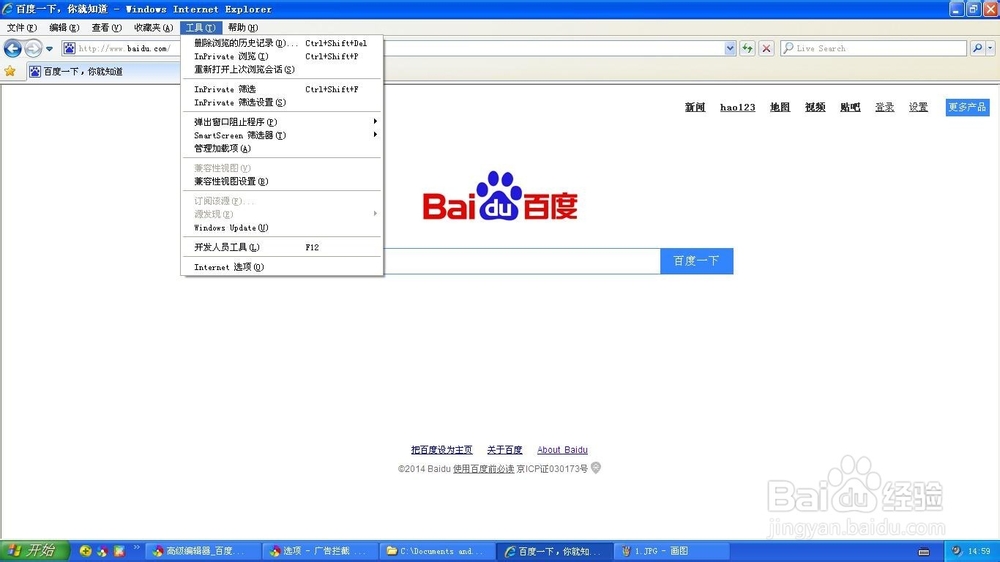Screen dimensions: 1000x562
Task: Click the 把百度设为主页 link
Action: pyautogui.click(x=441, y=450)
